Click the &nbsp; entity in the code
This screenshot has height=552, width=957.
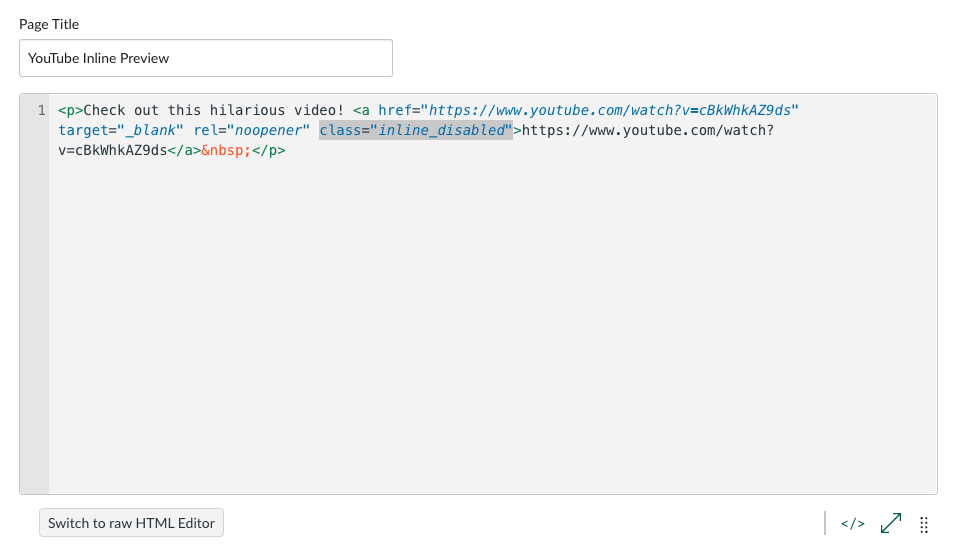(x=226, y=150)
